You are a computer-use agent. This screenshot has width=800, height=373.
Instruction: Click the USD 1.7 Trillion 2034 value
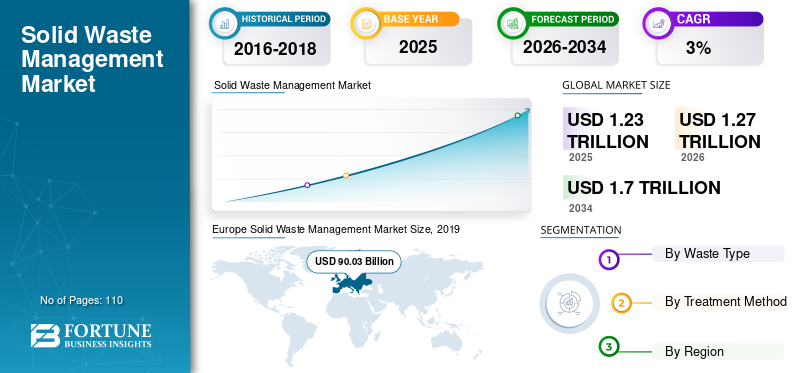643,188
